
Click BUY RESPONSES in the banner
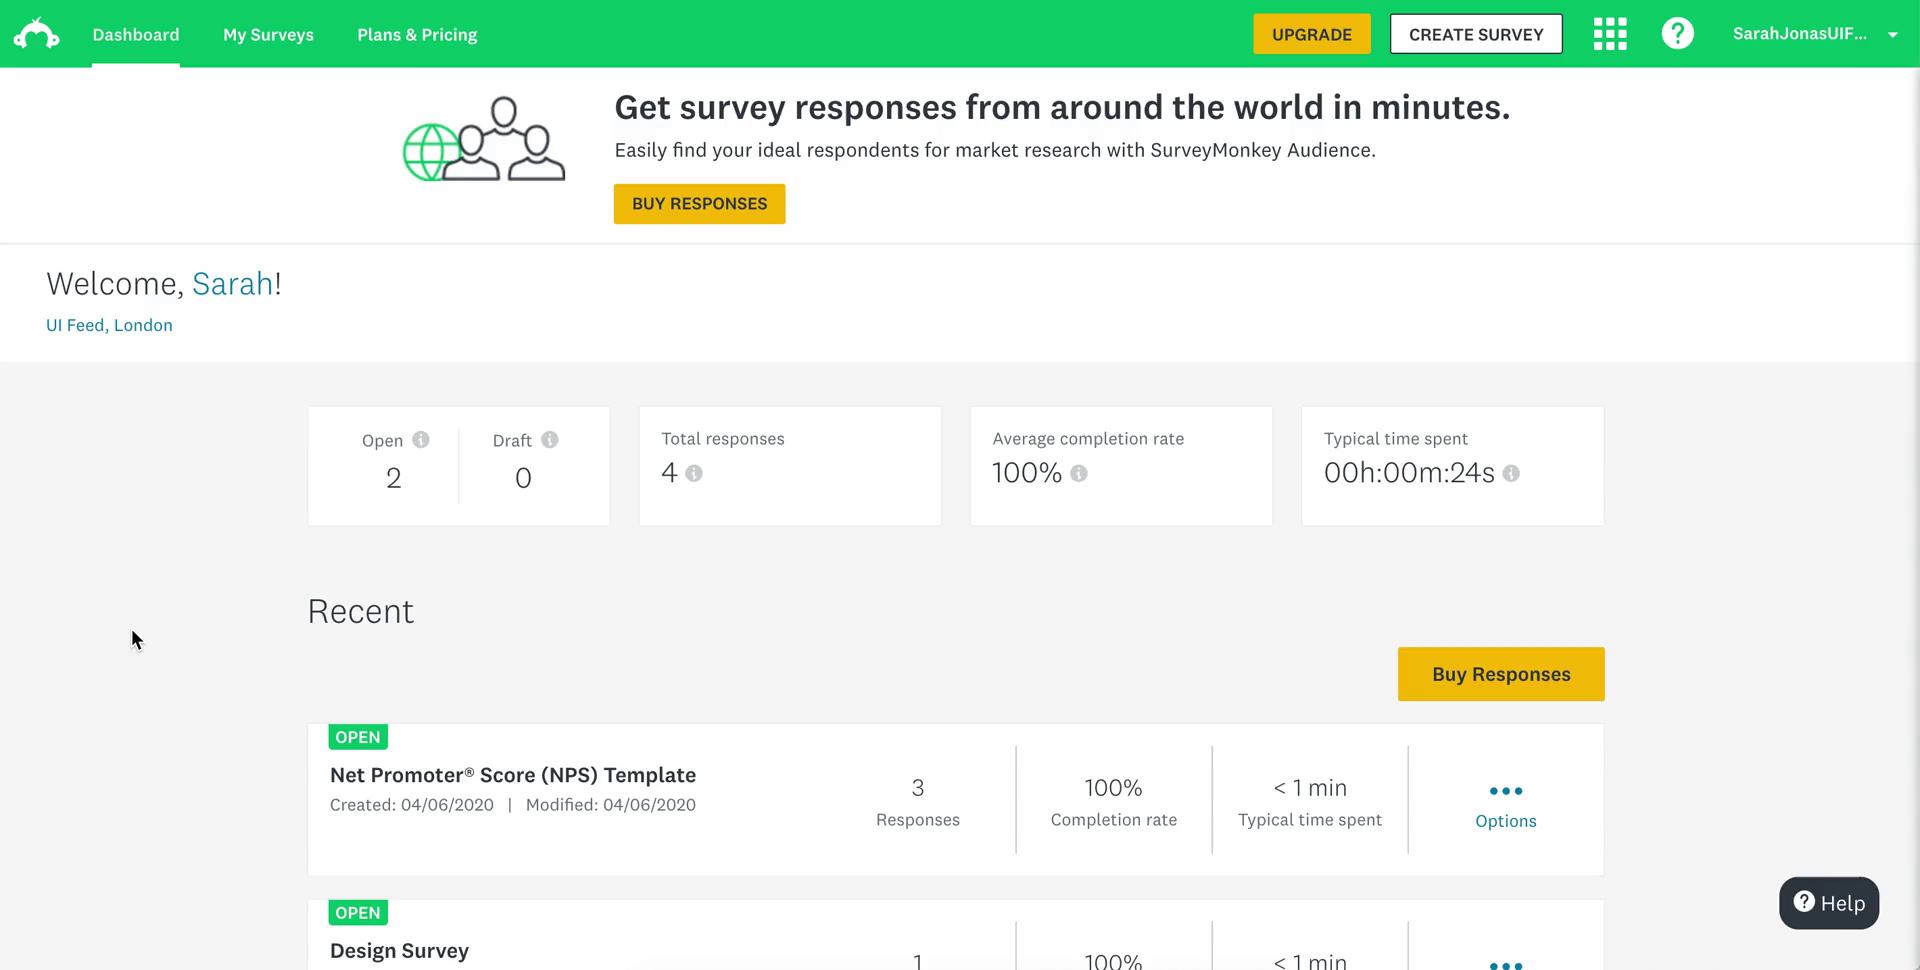(699, 203)
